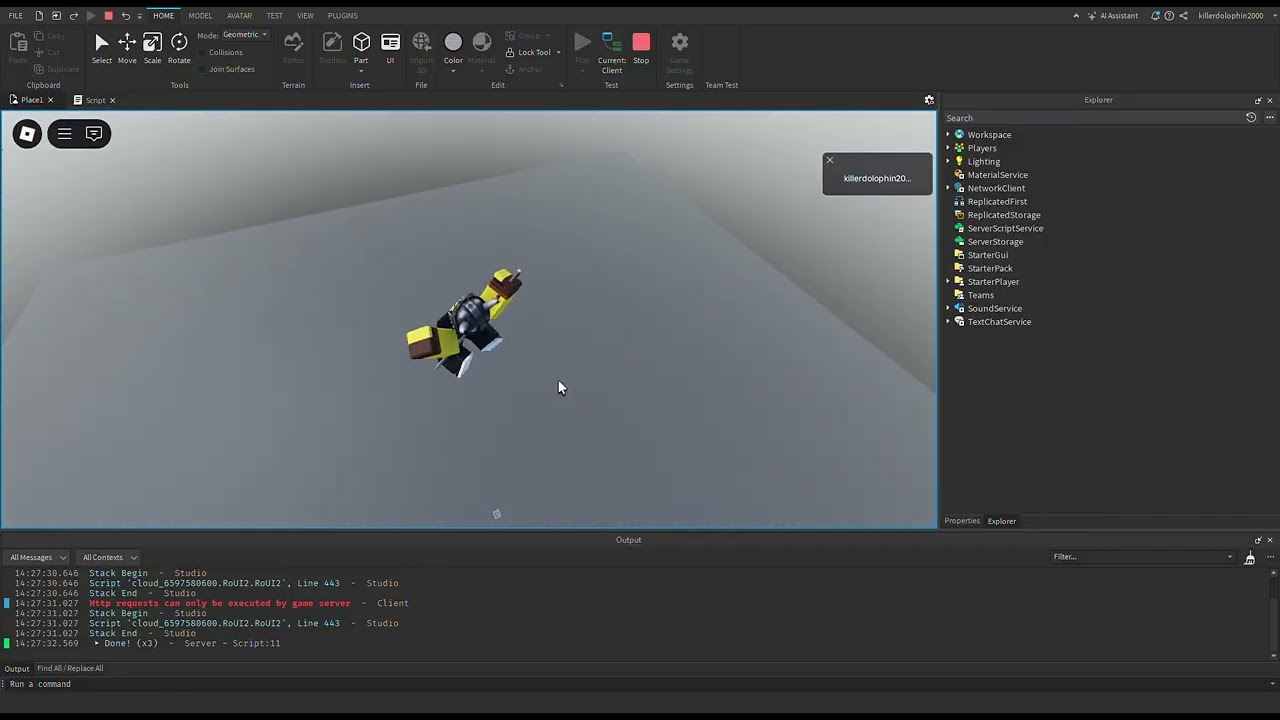The height and width of the screenshot is (720, 1280).
Task: Open the FILE menu
Action: pyautogui.click(x=16, y=16)
